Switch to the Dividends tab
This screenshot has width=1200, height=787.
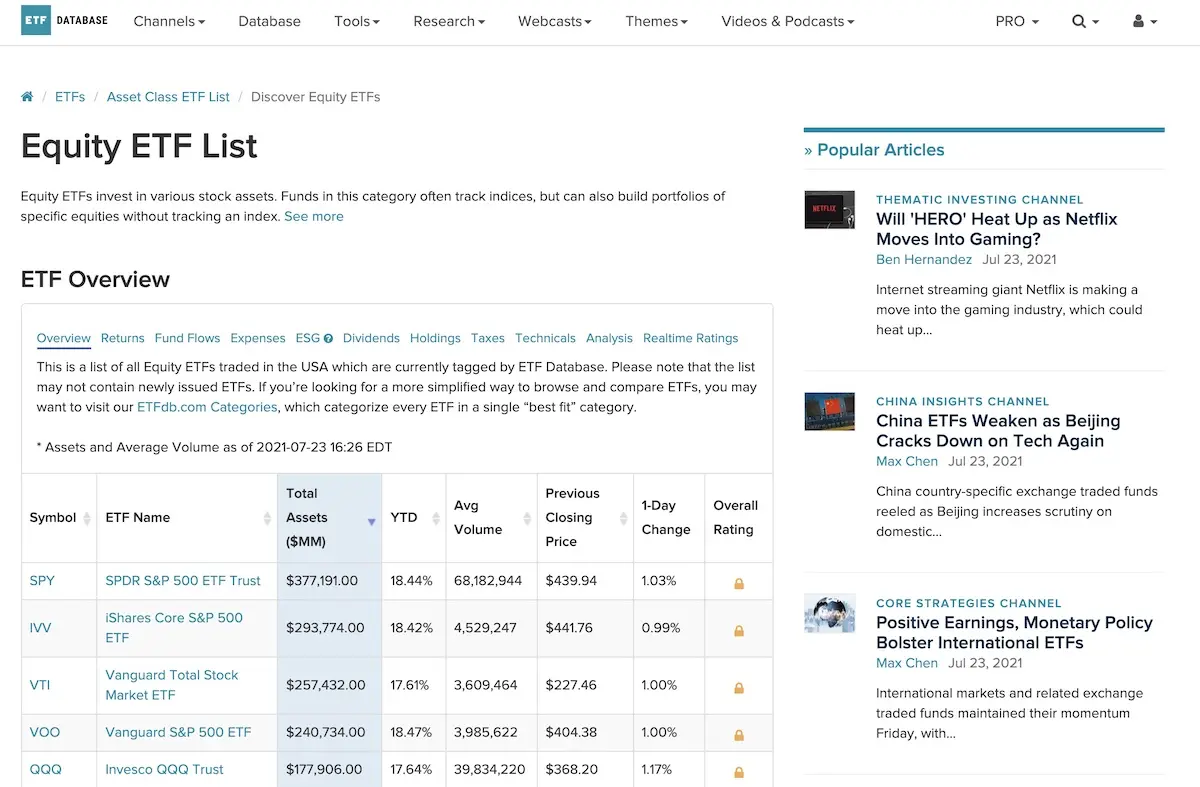point(371,338)
